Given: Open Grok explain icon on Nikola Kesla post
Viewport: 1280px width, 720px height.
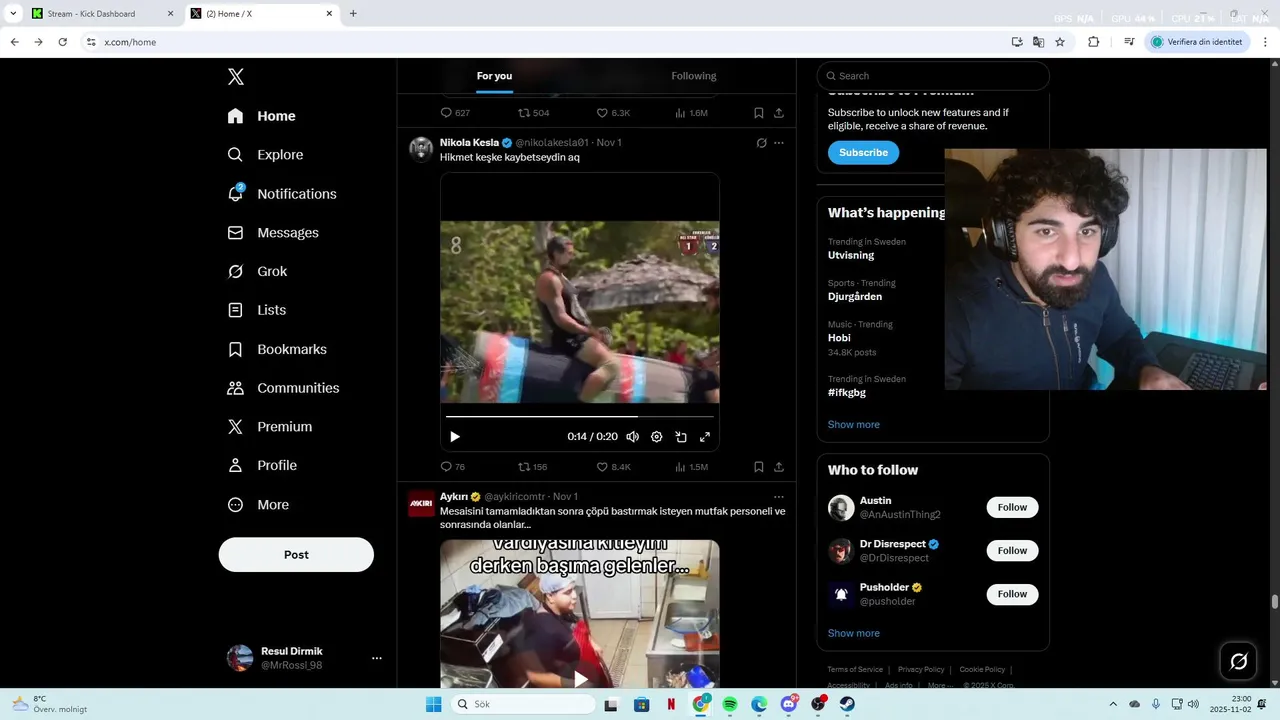Looking at the screenshot, I should coord(761,143).
